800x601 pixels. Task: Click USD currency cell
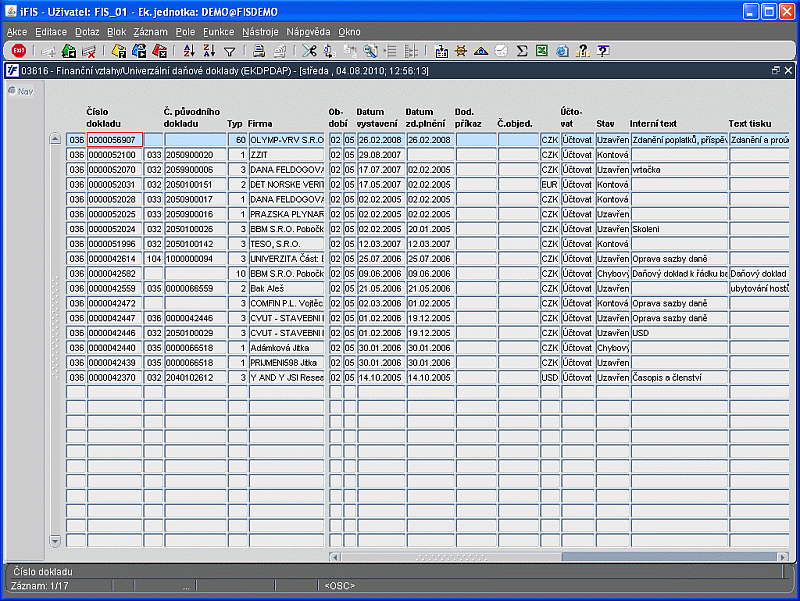coord(550,378)
